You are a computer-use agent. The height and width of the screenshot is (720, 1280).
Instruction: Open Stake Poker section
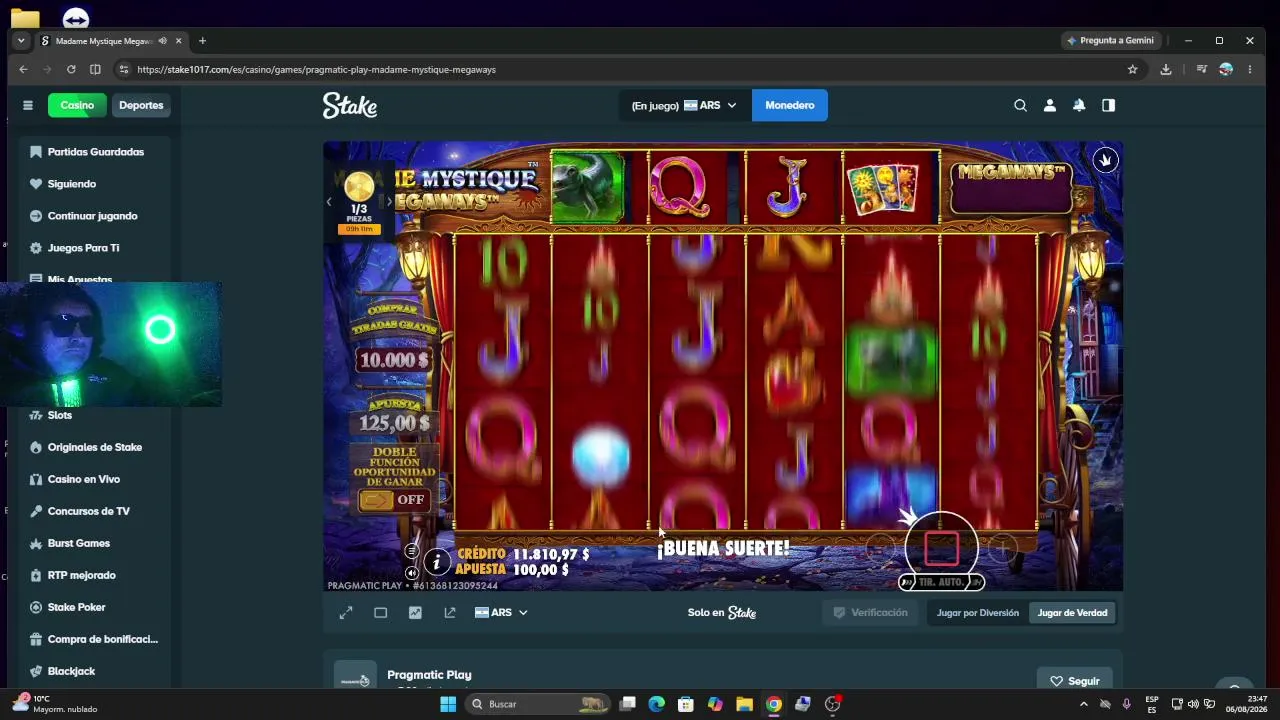tap(96, 607)
